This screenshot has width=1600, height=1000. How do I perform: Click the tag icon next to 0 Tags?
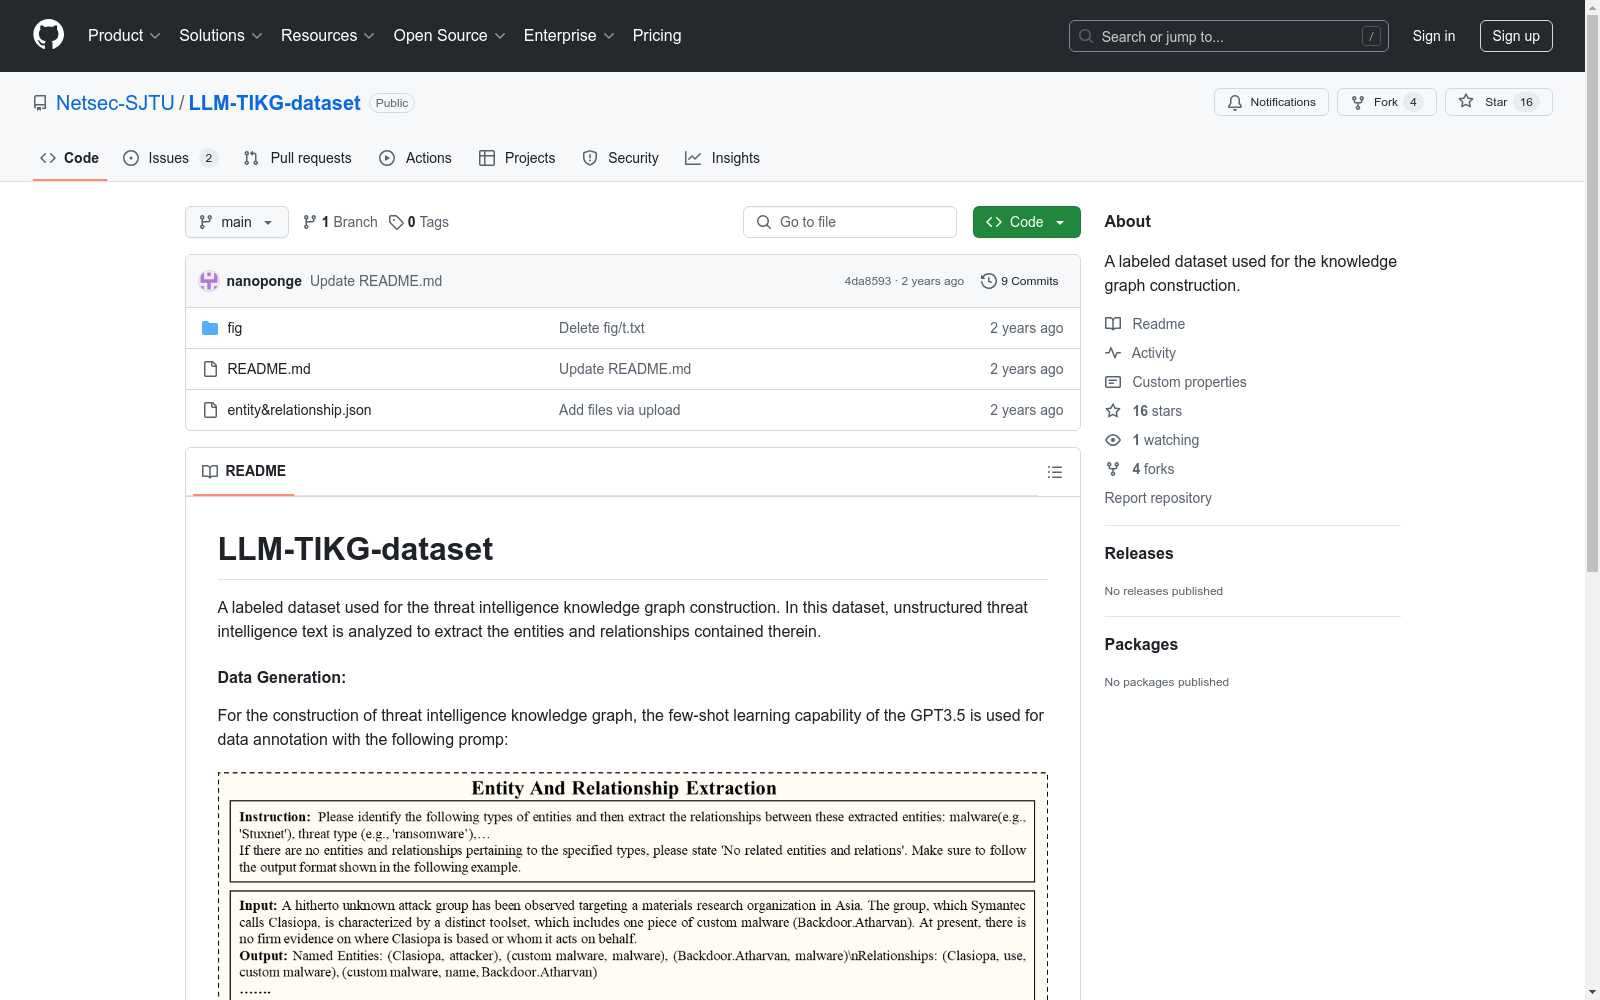(x=396, y=222)
